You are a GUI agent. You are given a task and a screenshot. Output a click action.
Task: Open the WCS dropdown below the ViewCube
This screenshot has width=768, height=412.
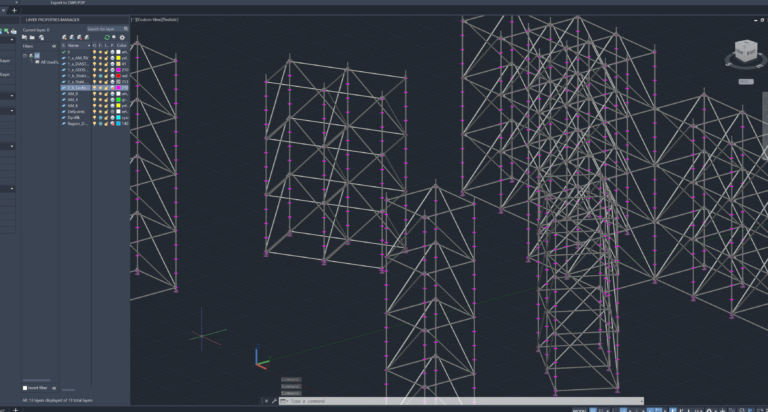[745, 82]
